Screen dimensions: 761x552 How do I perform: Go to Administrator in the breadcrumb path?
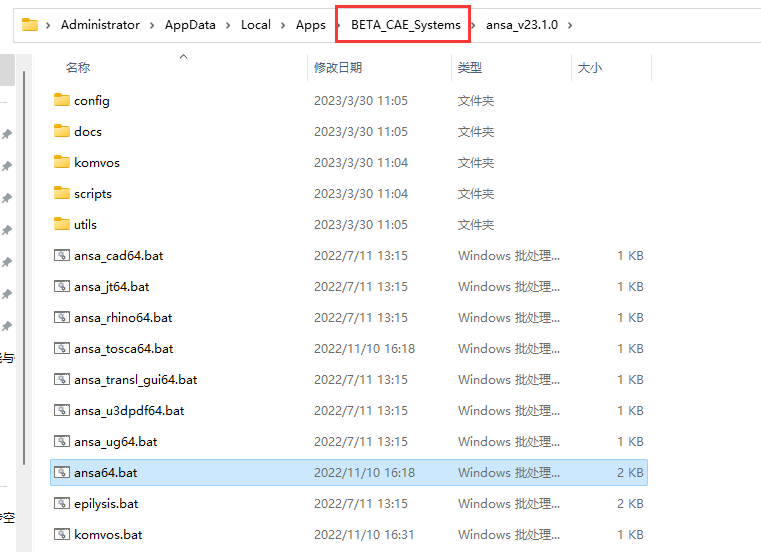click(100, 25)
